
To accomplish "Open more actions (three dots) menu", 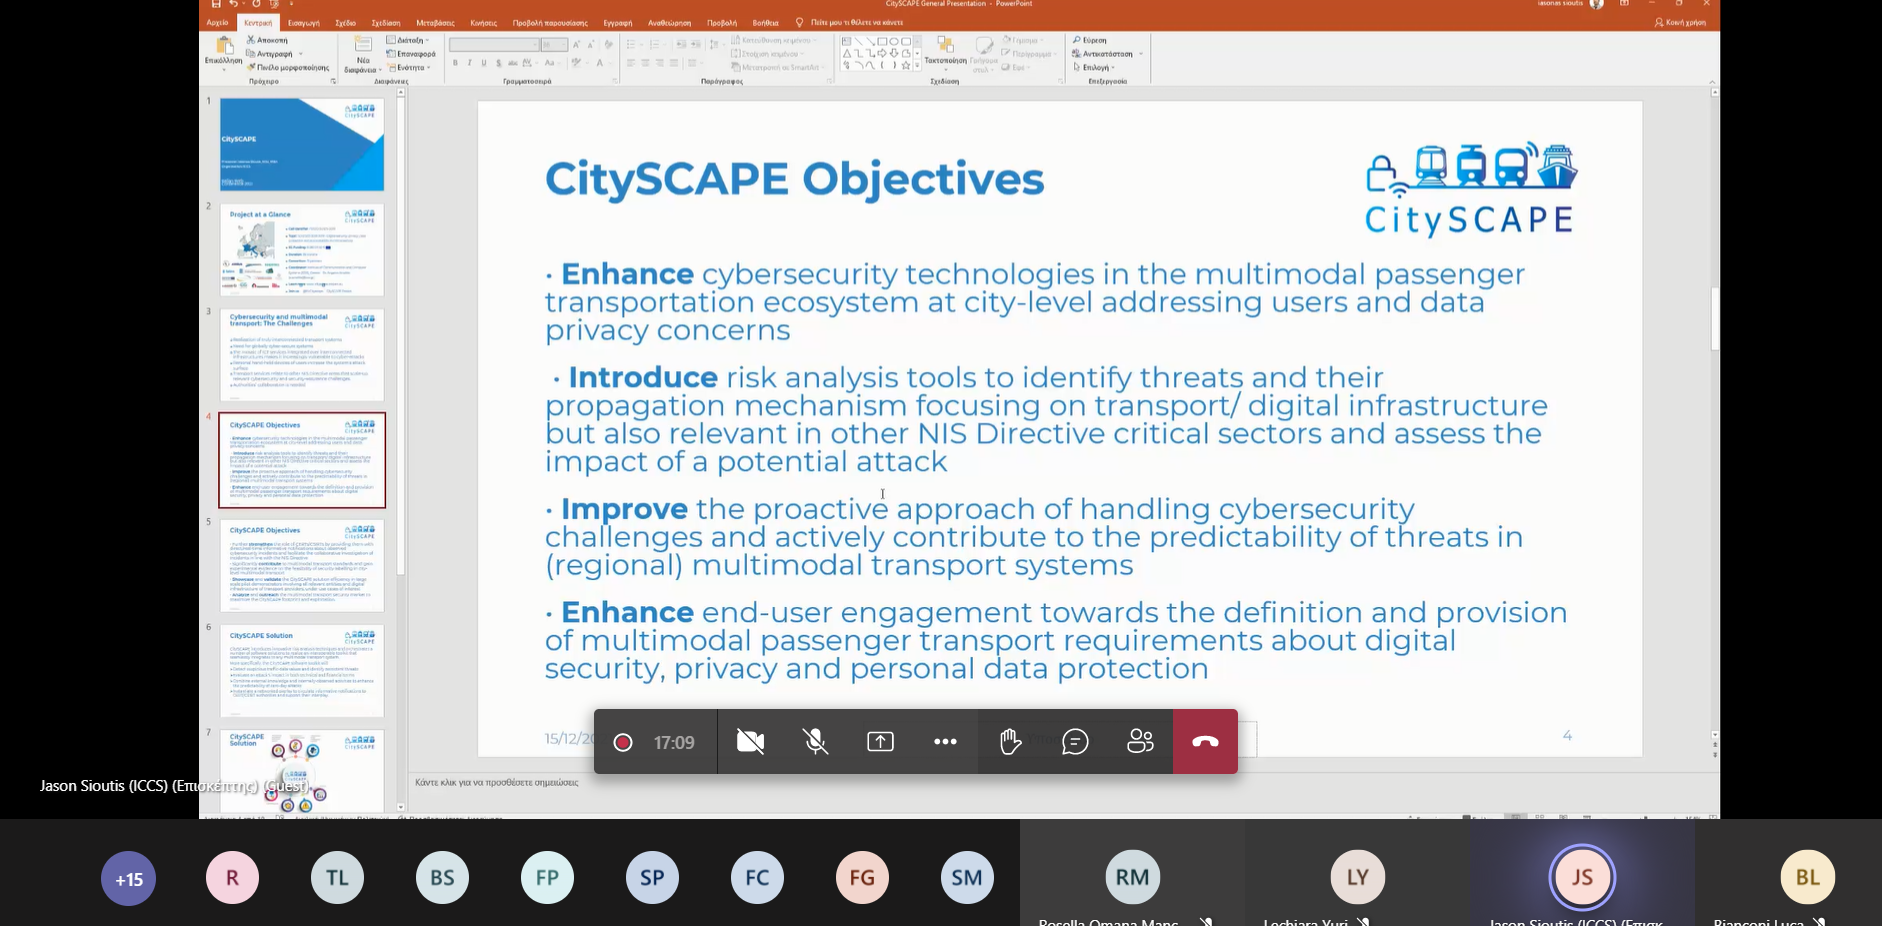I will [945, 742].
